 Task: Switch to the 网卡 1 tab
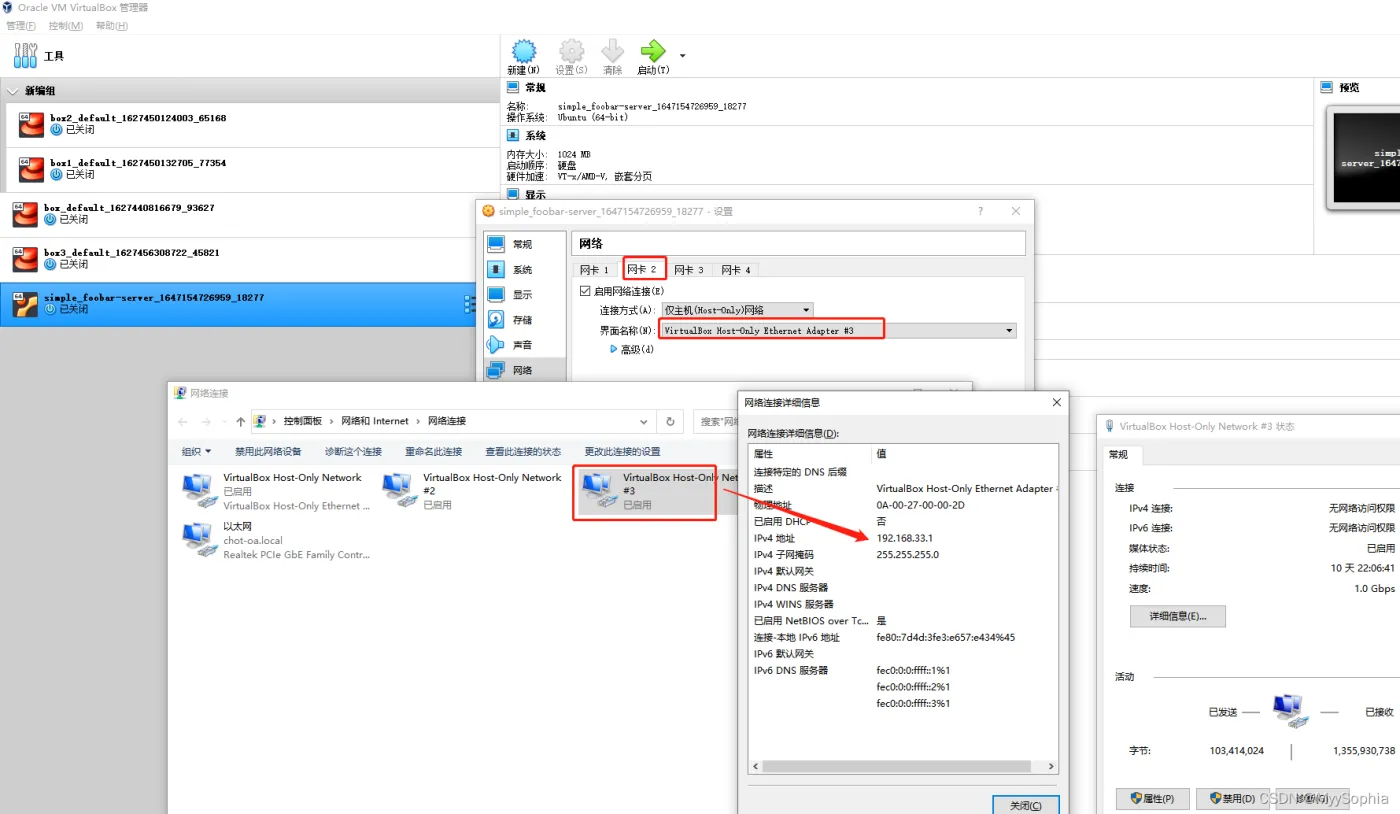click(594, 270)
